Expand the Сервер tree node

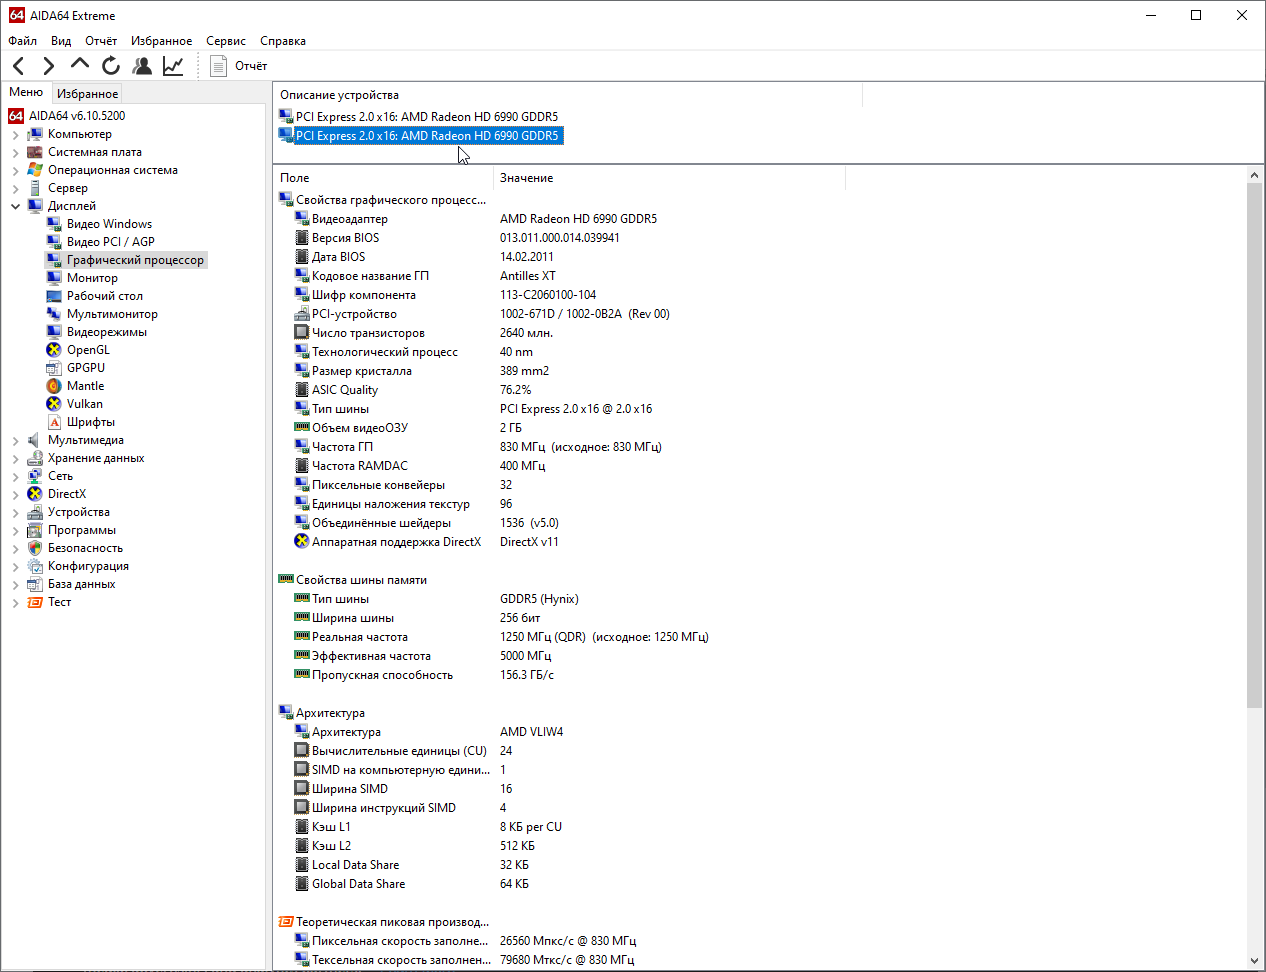[x=16, y=188]
